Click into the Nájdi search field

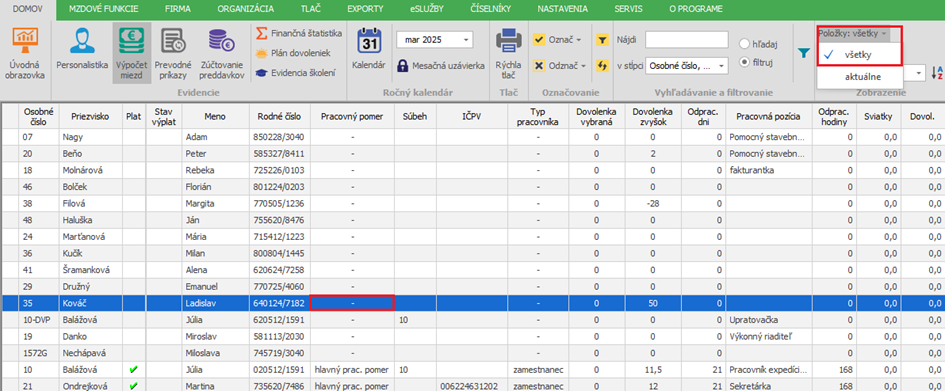pyautogui.click(x=686, y=40)
